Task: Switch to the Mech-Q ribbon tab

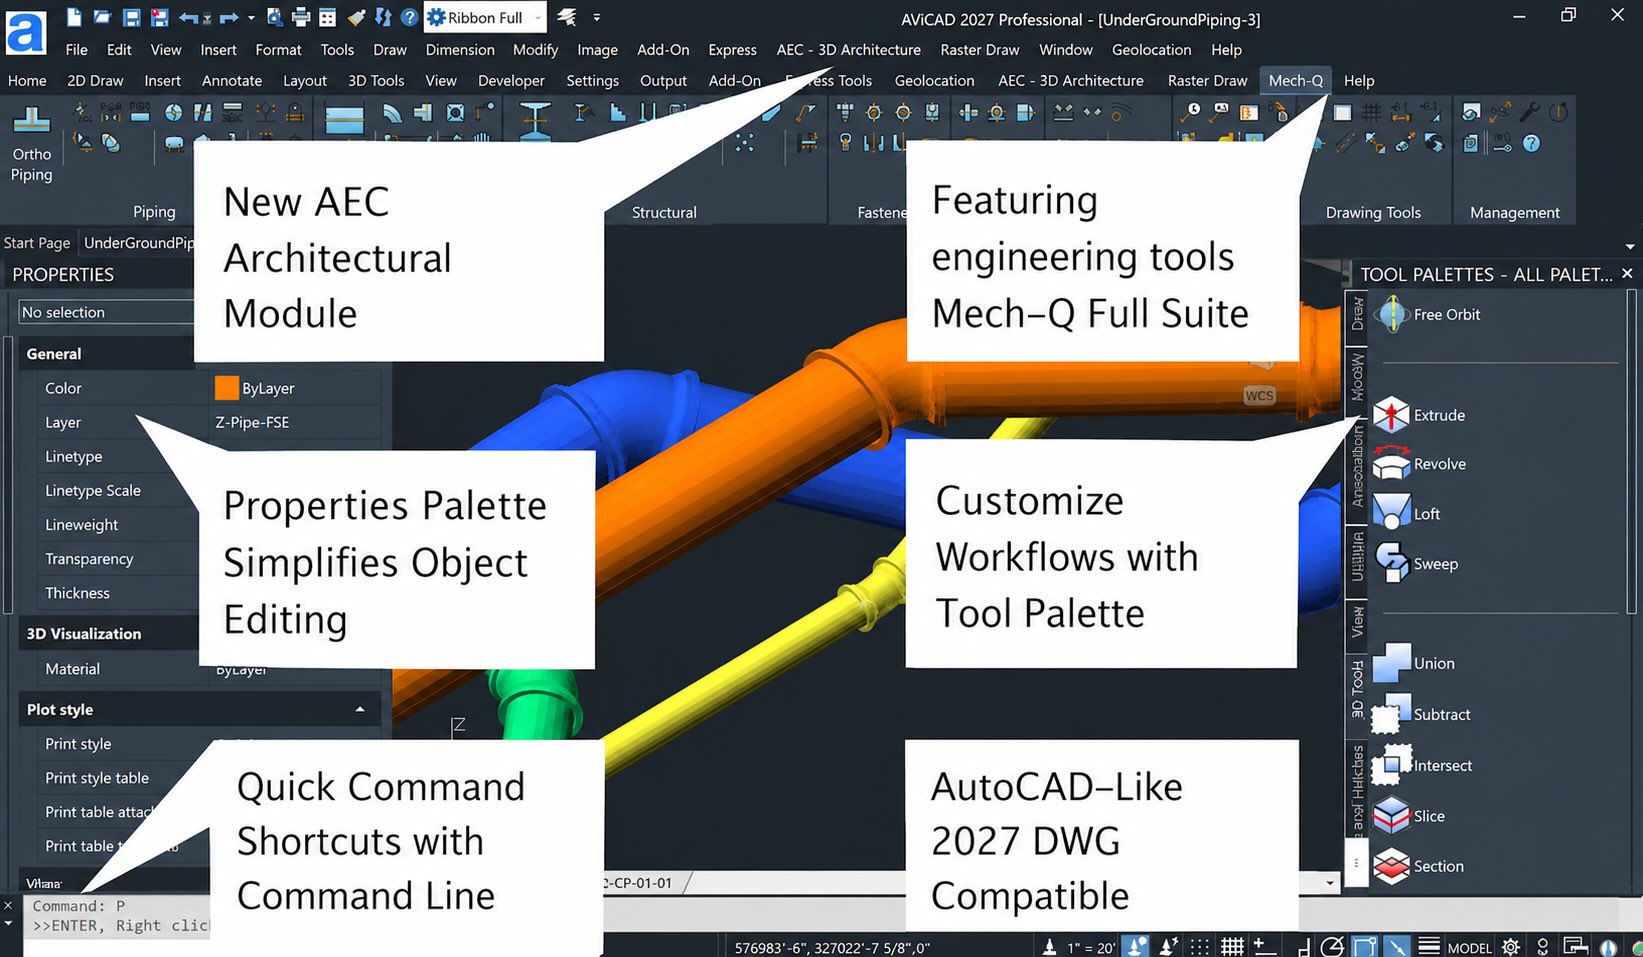Action: pos(1295,80)
